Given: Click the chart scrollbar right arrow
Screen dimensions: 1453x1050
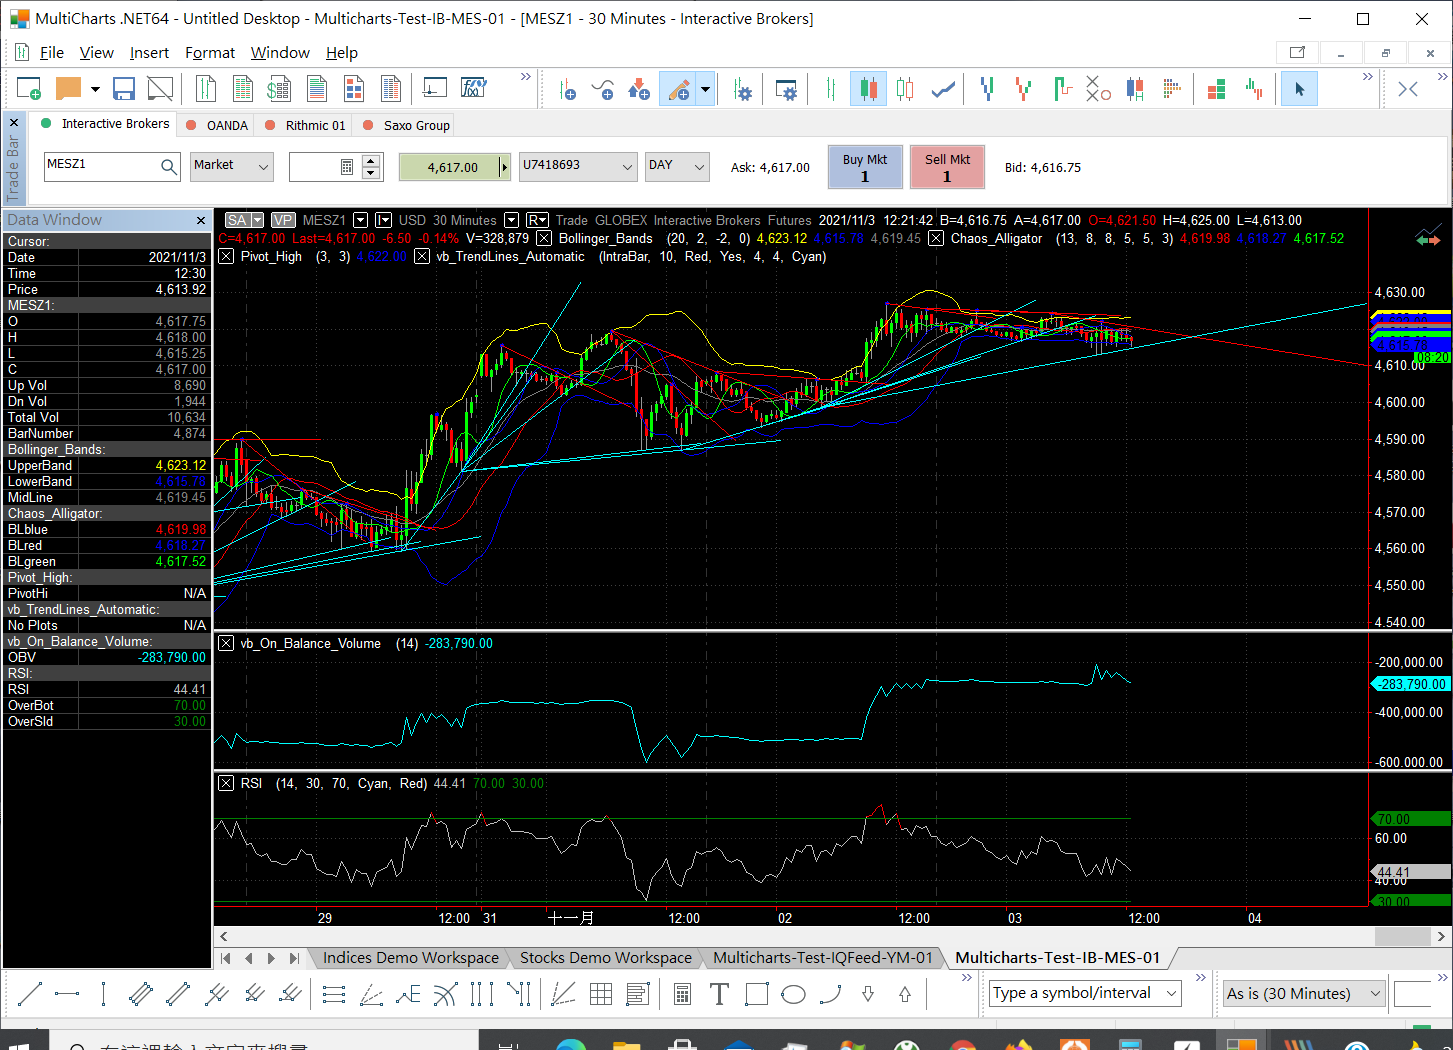Looking at the screenshot, I should pos(1441,936).
